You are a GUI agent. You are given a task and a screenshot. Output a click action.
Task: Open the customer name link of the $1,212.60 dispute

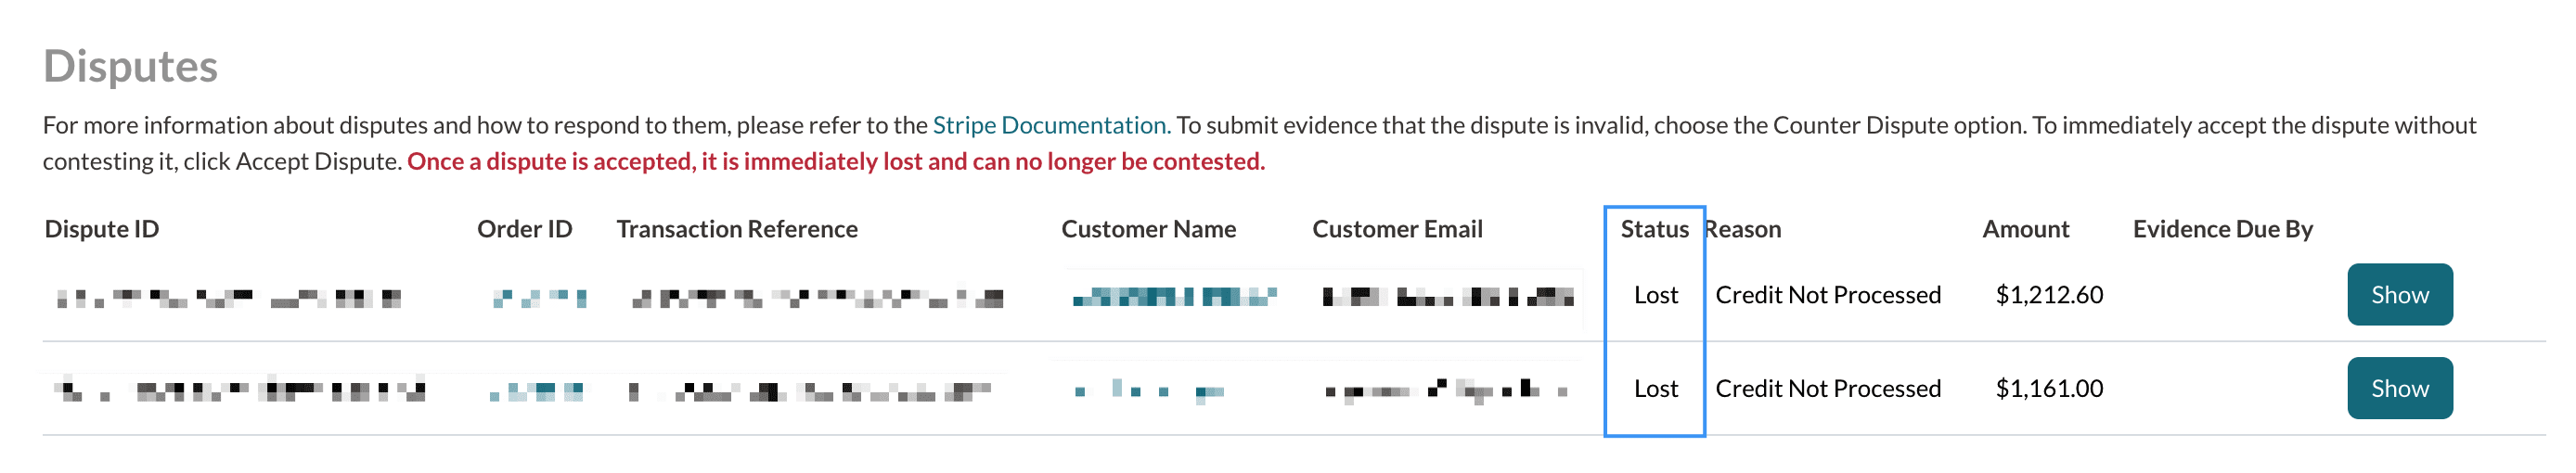point(1174,297)
